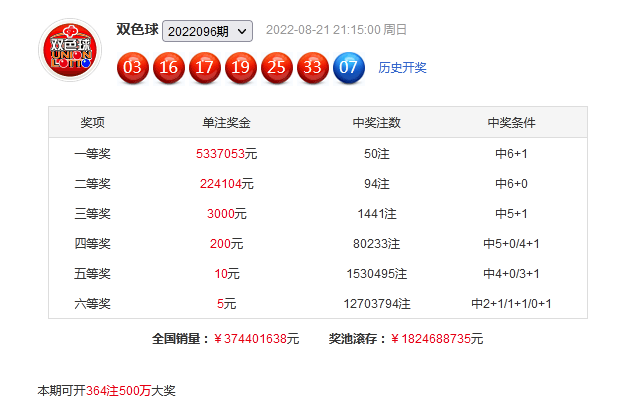628x416 pixels.
Task: Select red ball number 03
Action: pos(133,67)
